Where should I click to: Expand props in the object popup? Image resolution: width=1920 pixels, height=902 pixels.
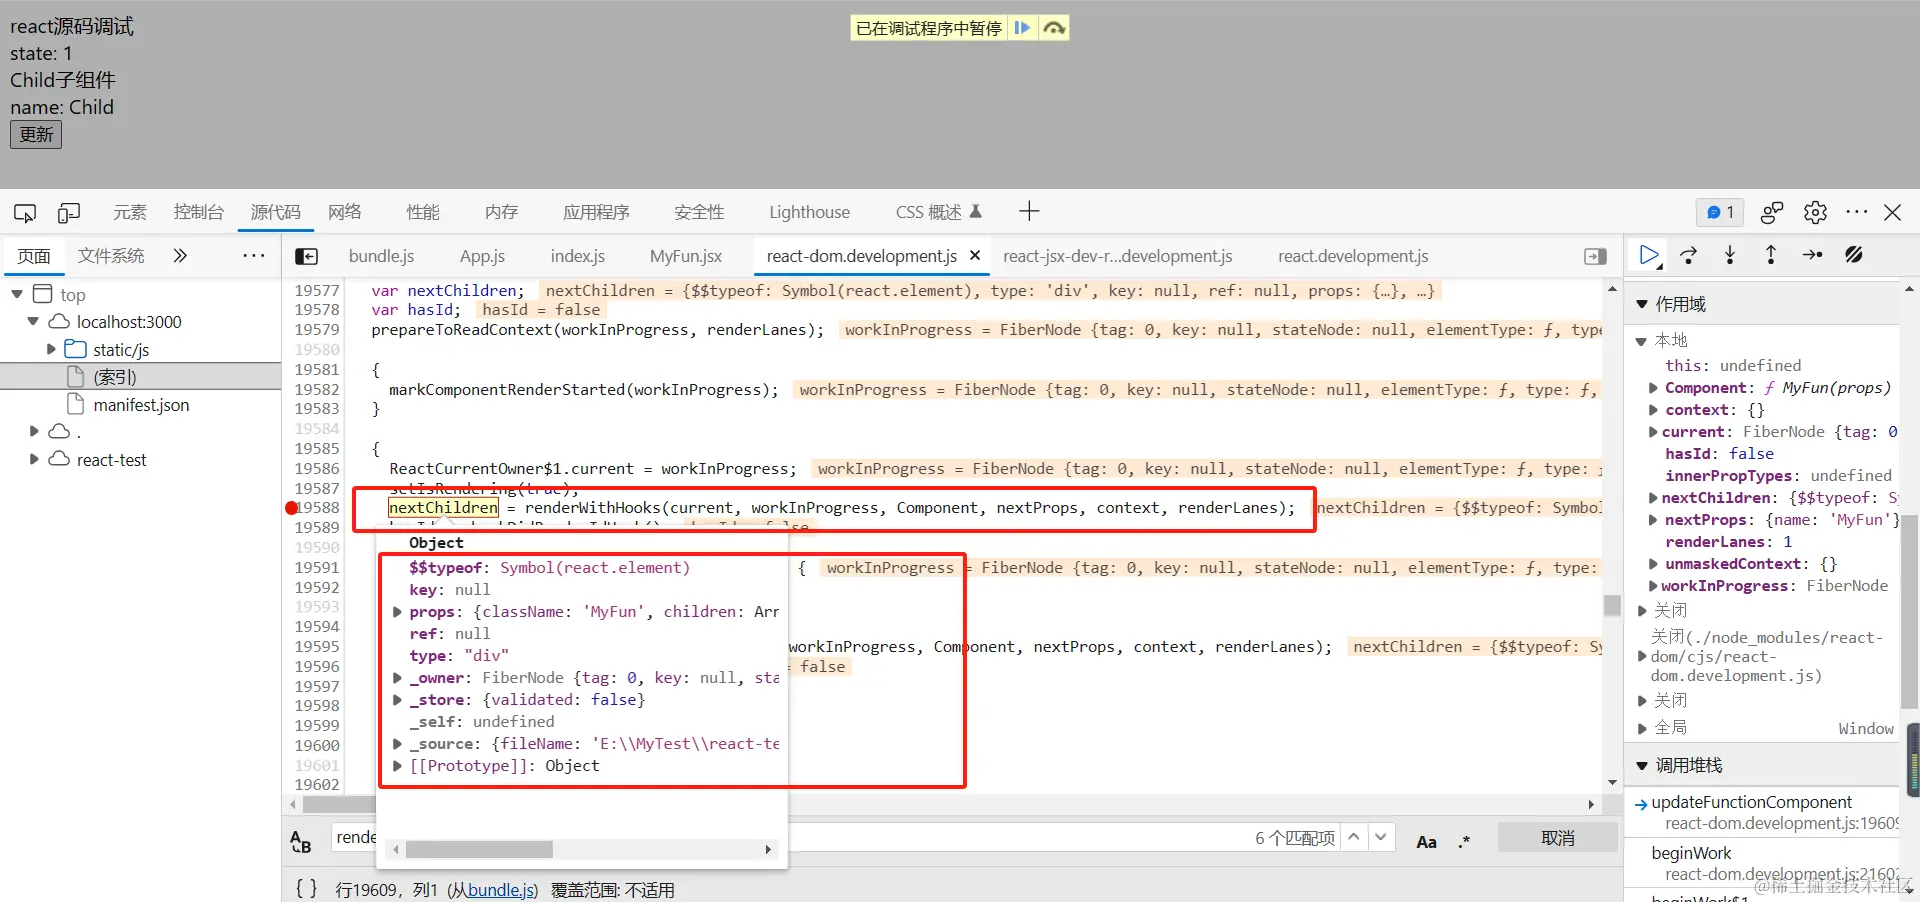click(397, 612)
